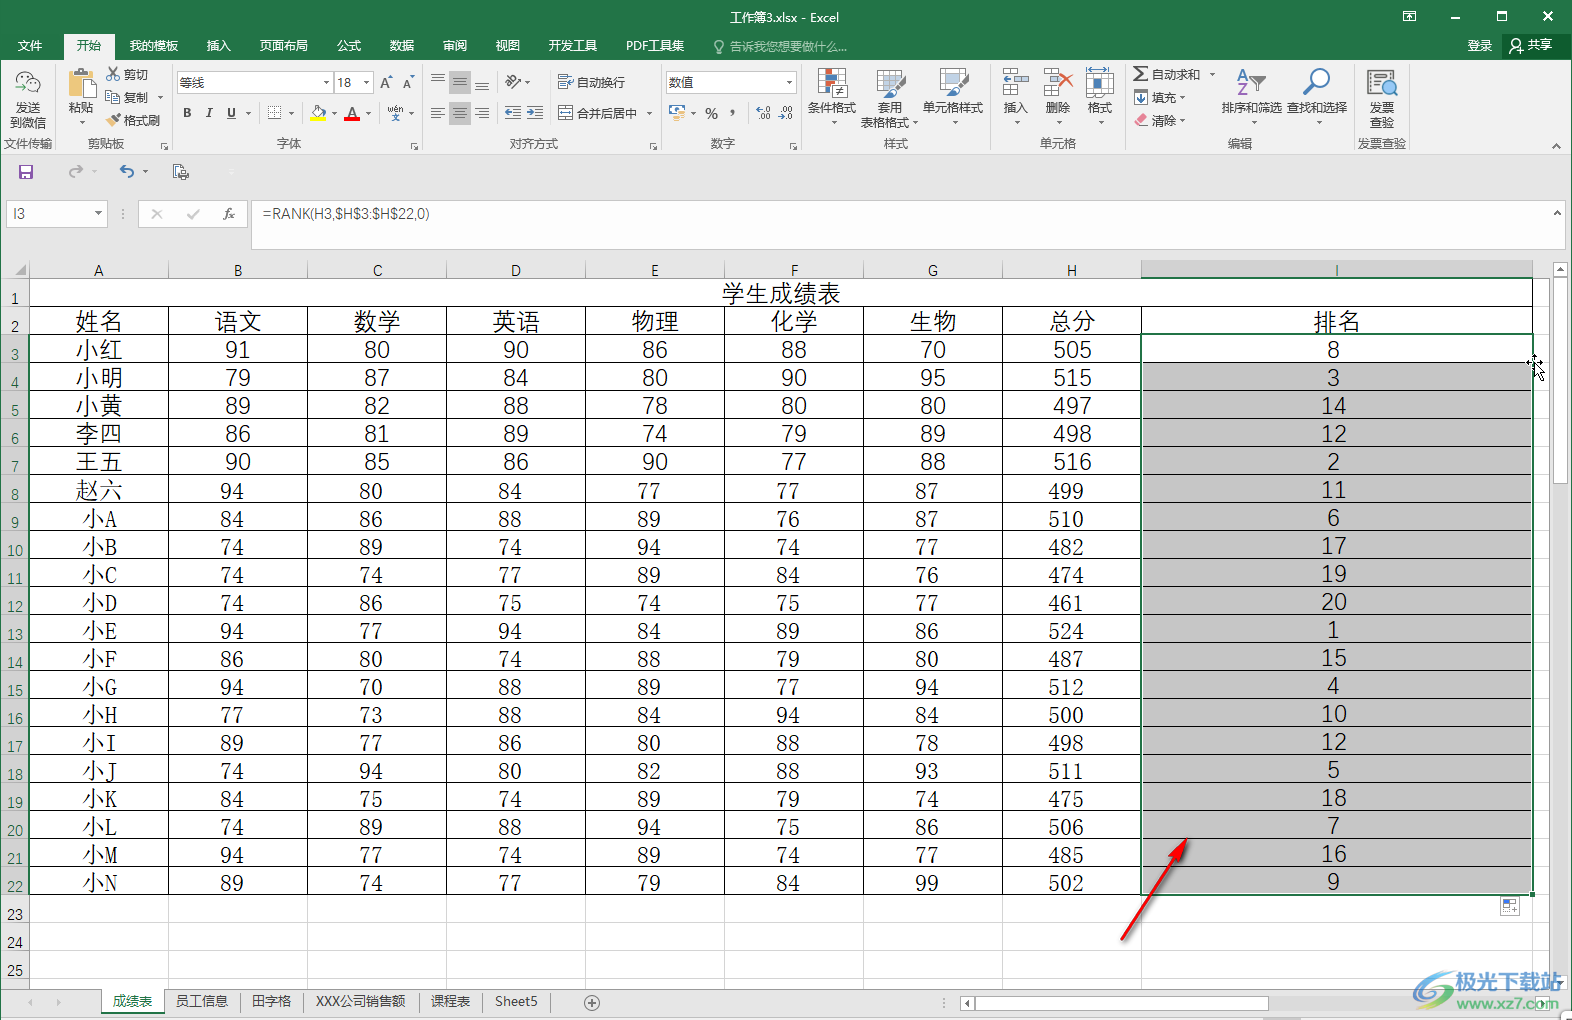Decrease decimal places
The height and width of the screenshot is (1020, 1572).
coord(786,113)
